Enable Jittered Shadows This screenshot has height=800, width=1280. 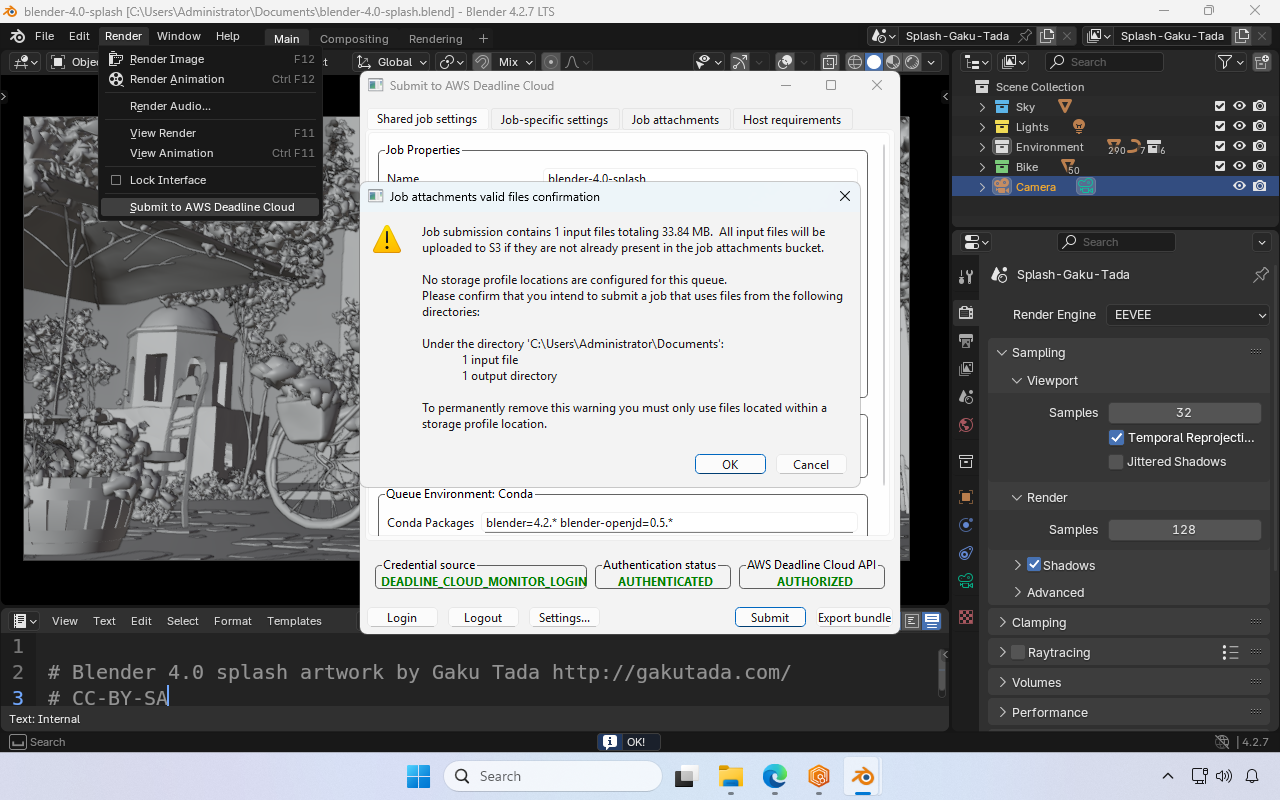(1116, 461)
